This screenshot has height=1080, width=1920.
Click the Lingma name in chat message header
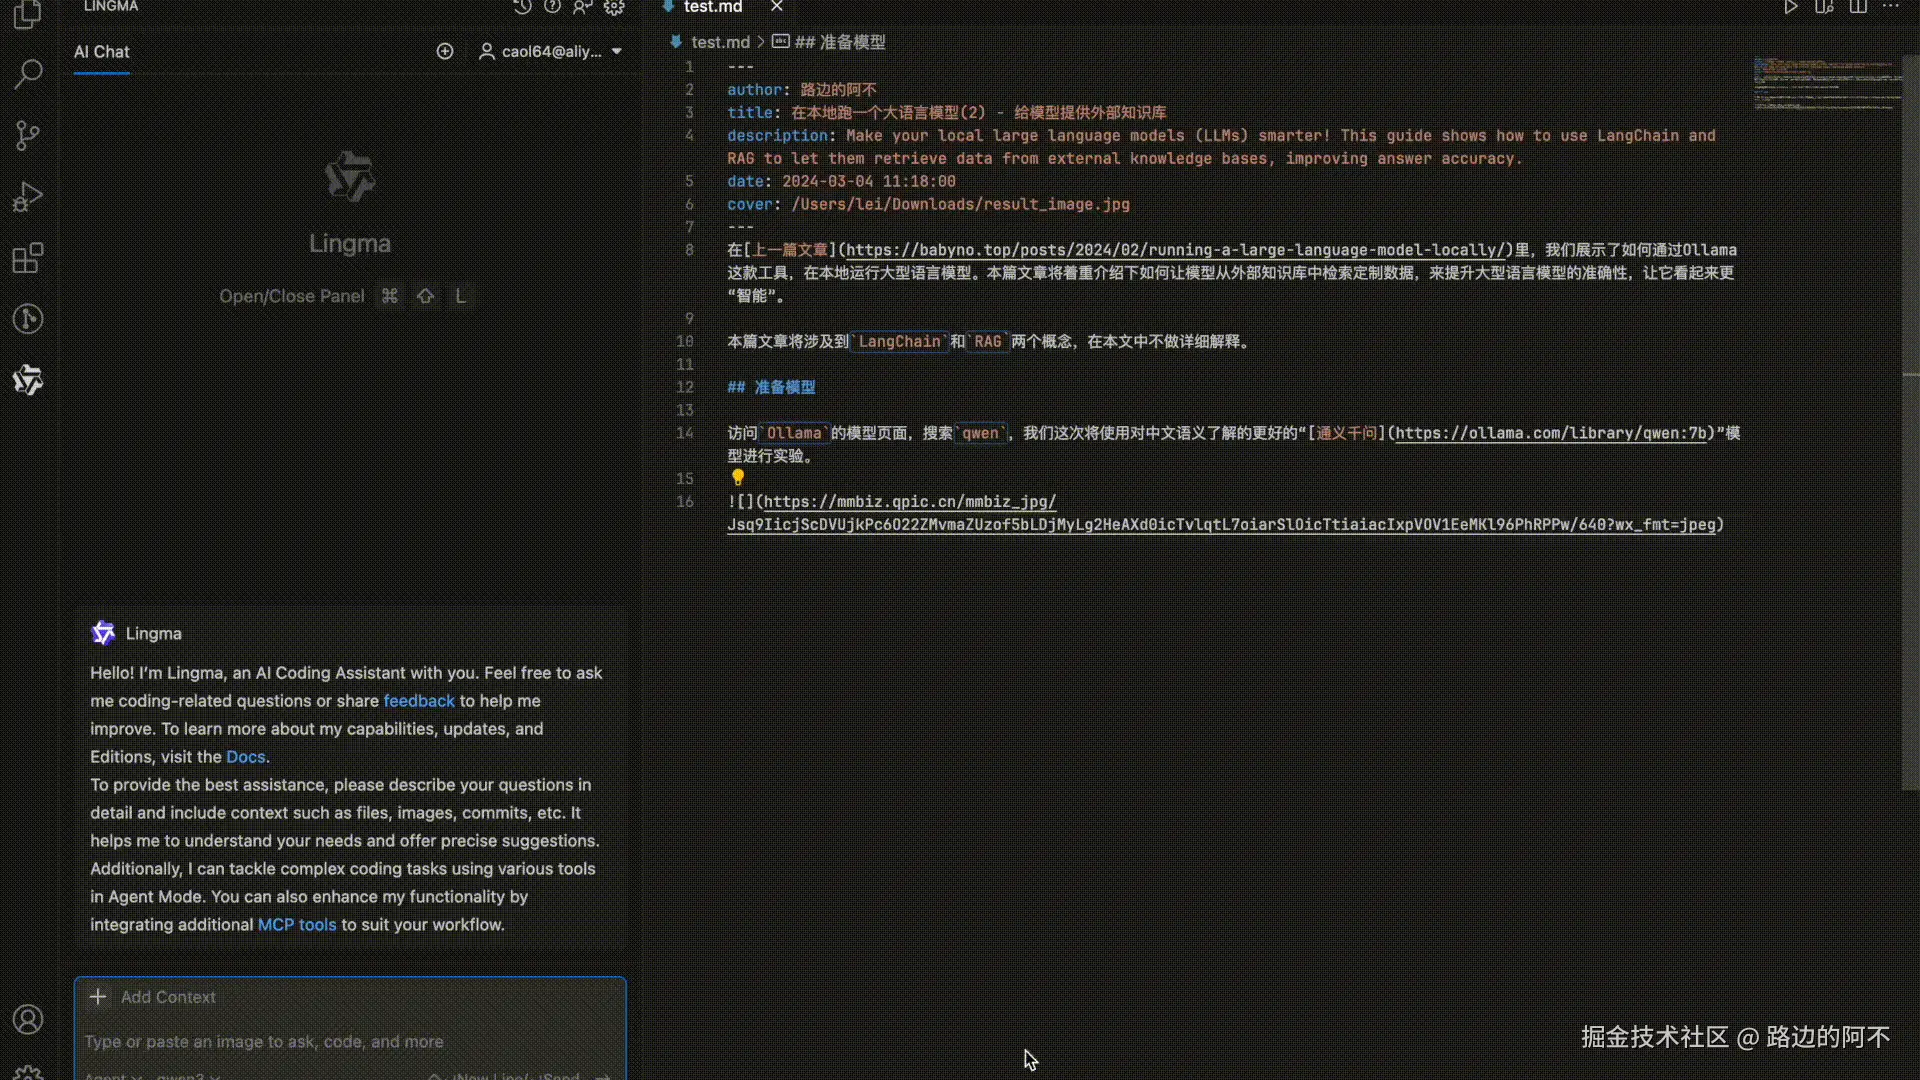click(154, 633)
